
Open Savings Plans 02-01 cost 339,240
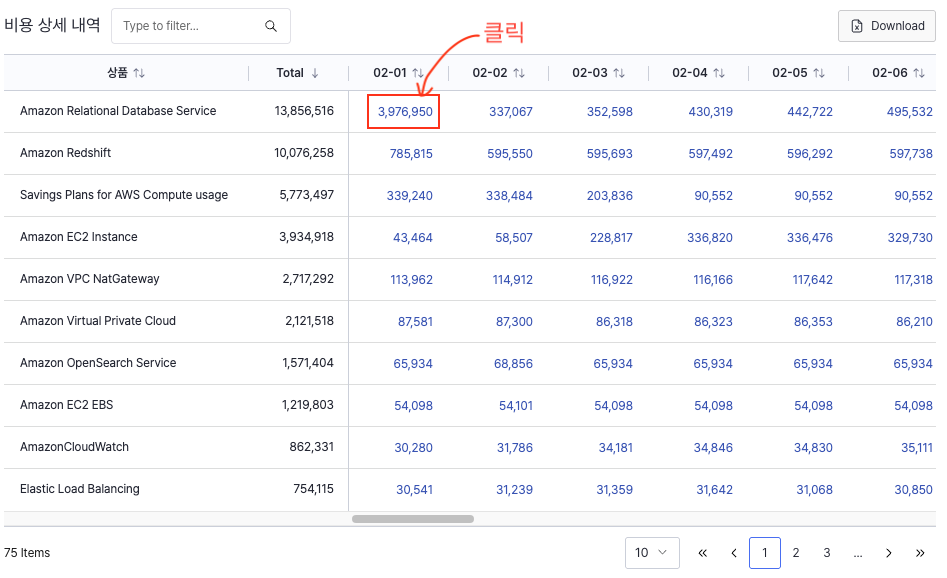[x=409, y=196]
